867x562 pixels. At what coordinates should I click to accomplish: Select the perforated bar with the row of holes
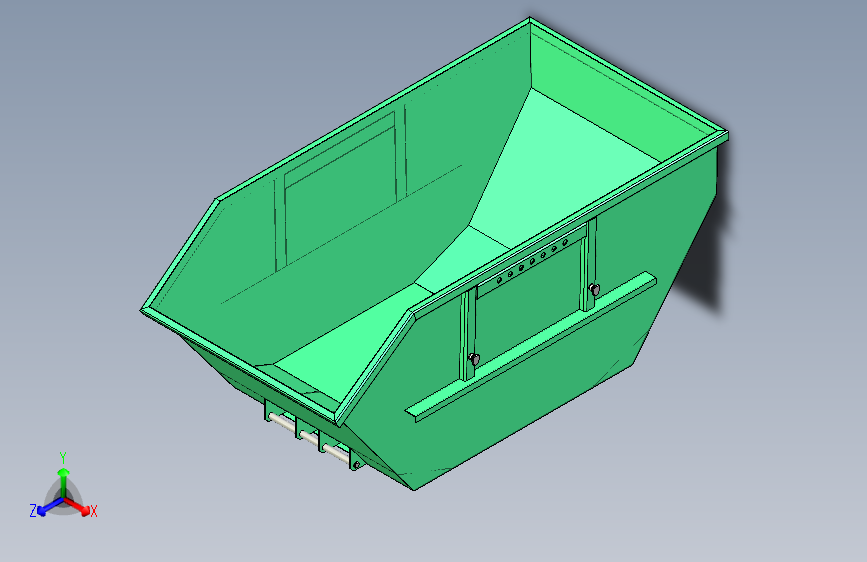(x=532, y=259)
